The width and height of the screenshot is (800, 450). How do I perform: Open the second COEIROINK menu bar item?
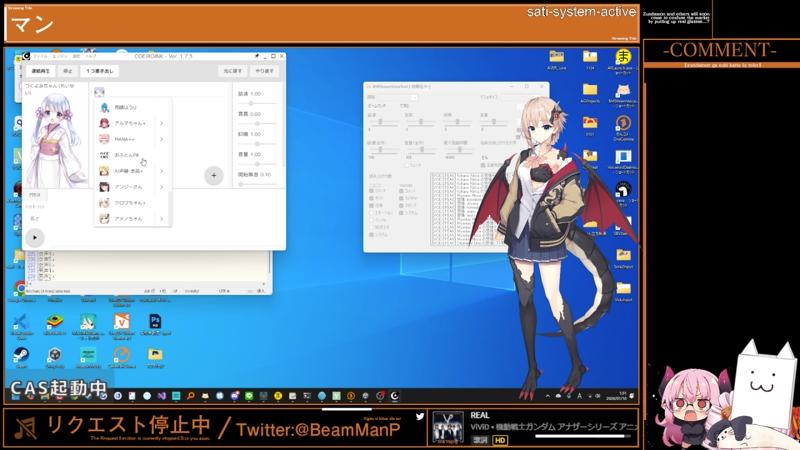coord(60,56)
